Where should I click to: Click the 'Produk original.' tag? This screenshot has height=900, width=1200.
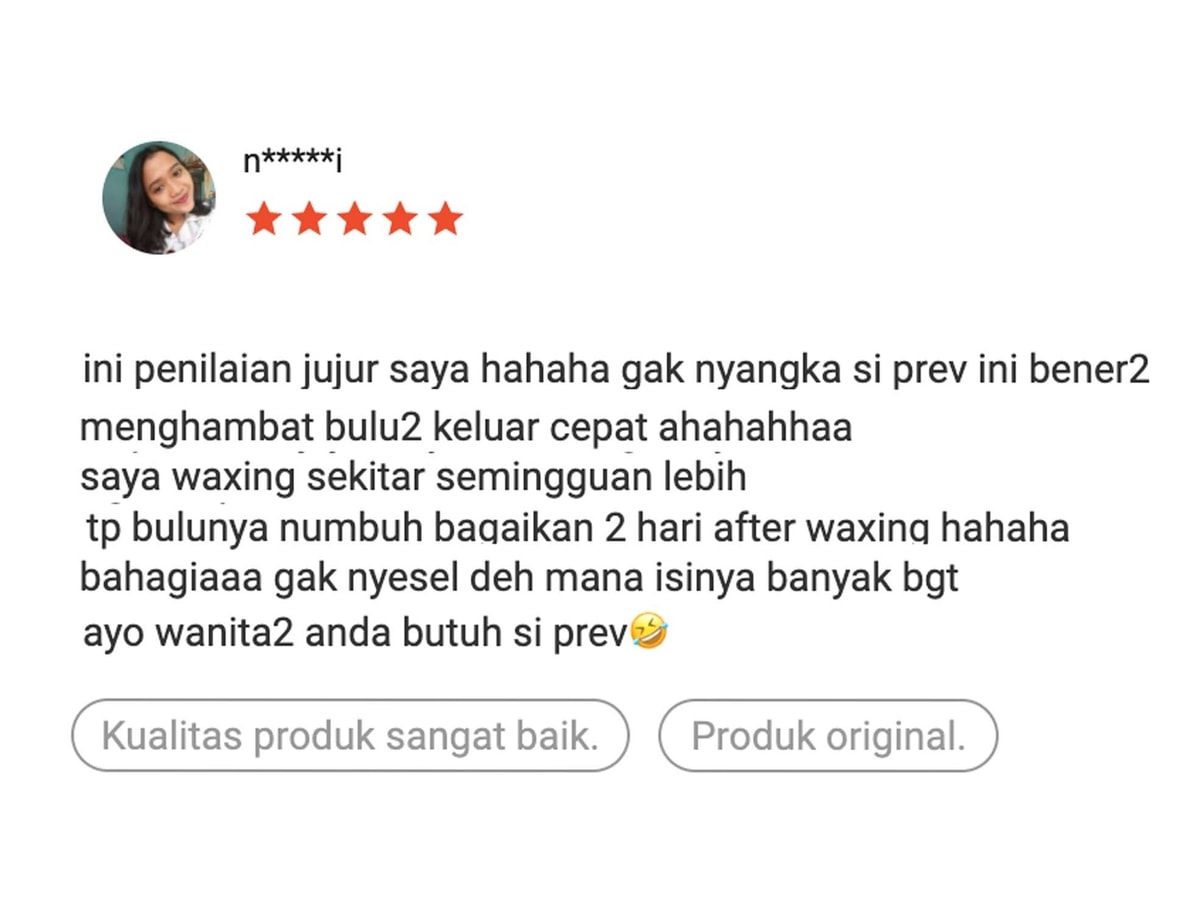[x=828, y=736]
